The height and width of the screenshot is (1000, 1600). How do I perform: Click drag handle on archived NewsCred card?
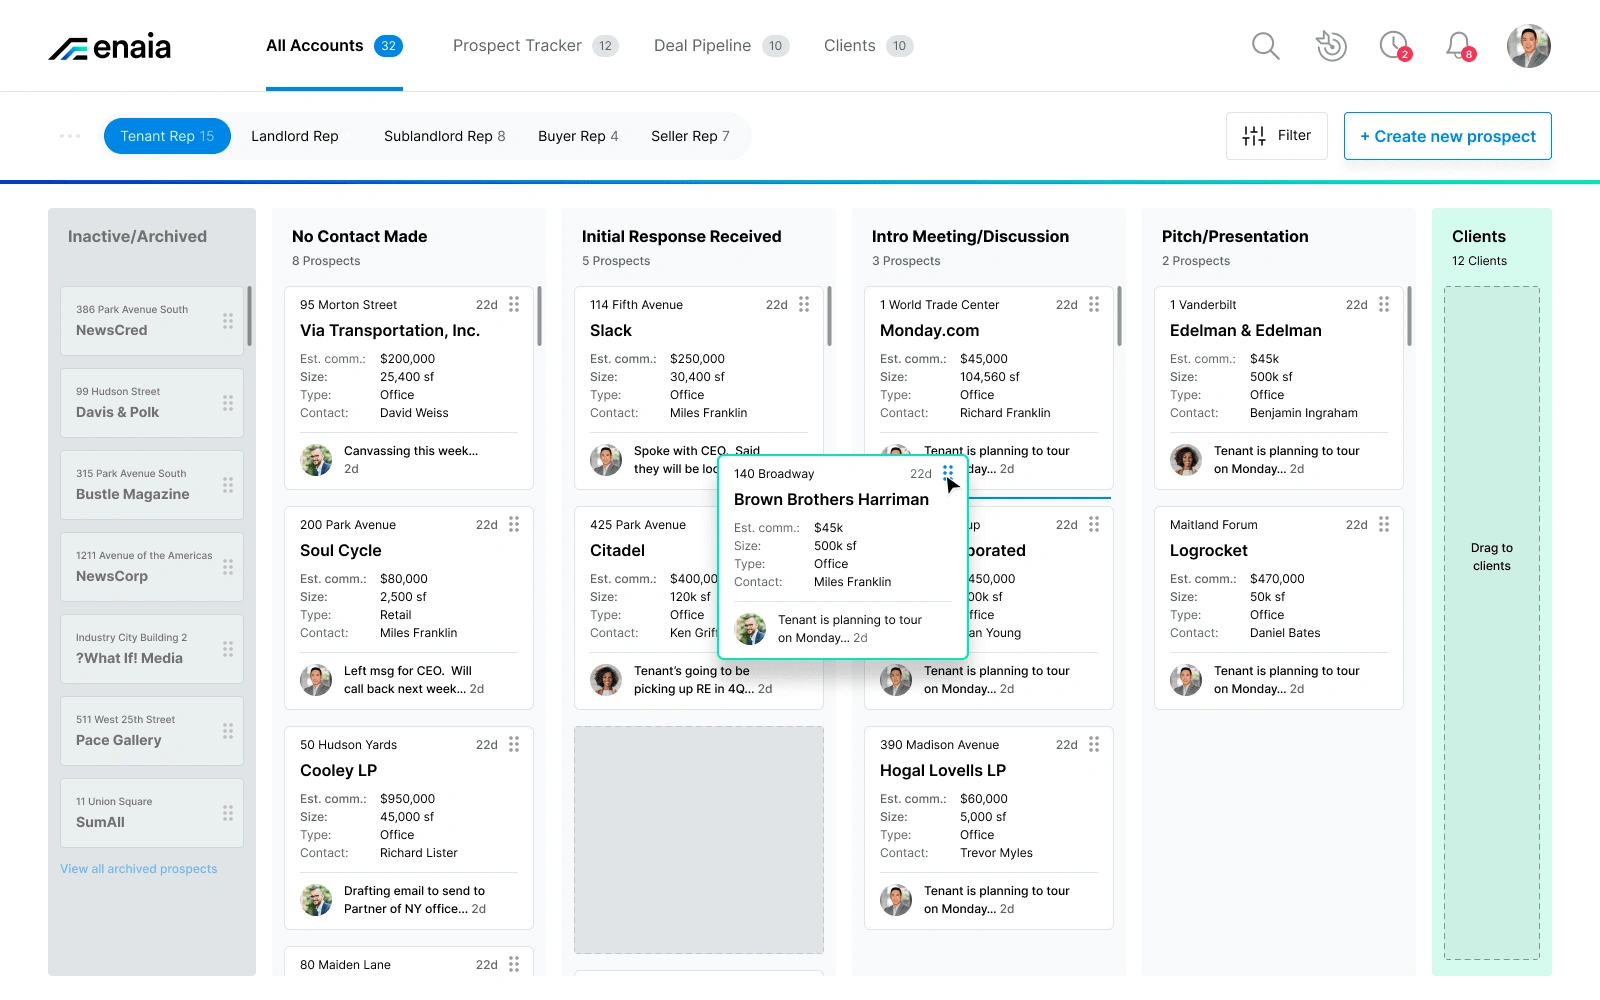click(x=228, y=321)
